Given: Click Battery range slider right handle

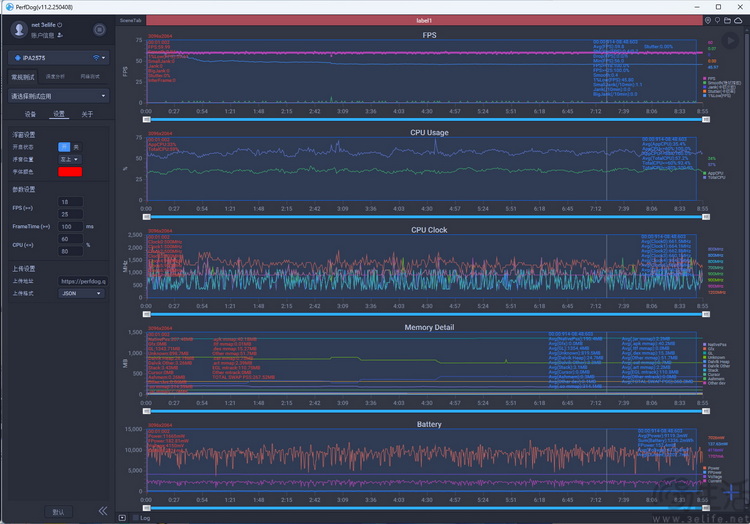Looking at the screenshot, I should point(706,509).
